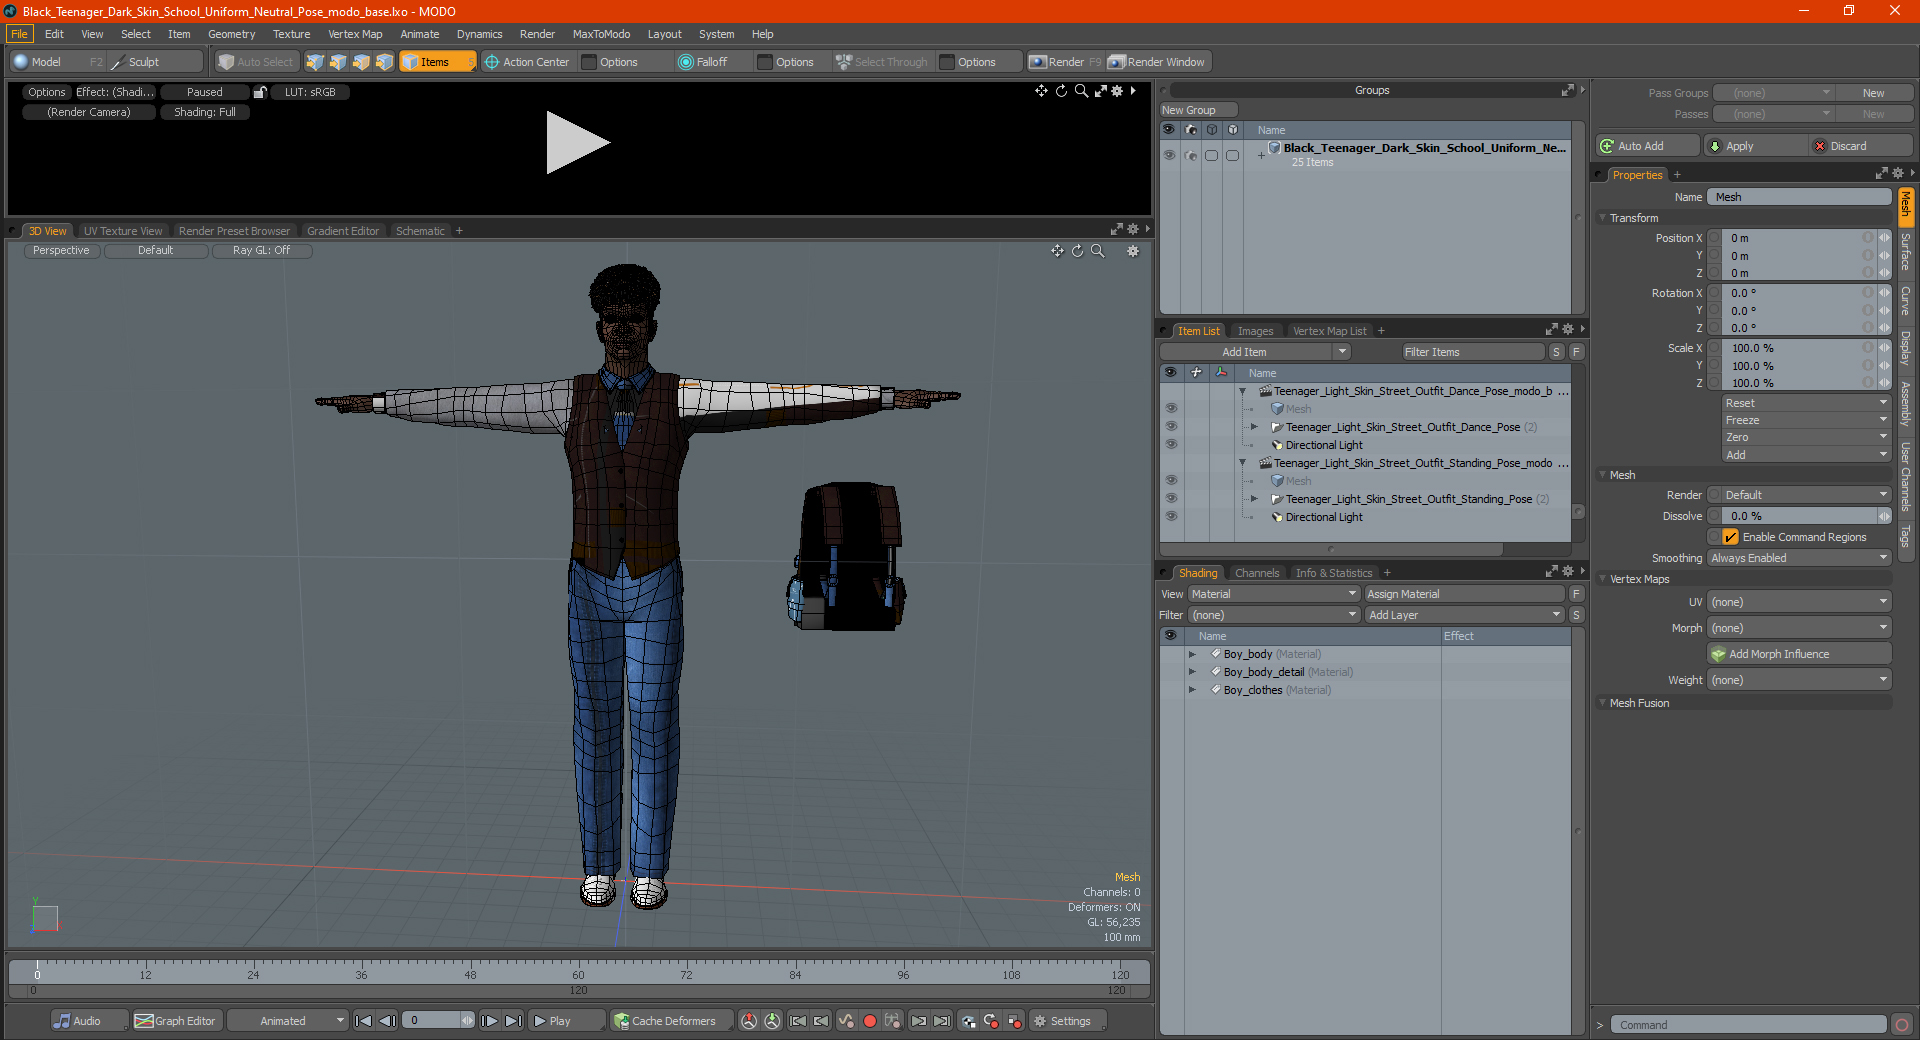The image size is (1920, 1040).
Task: Toggle group visibility eye for Black_Teenager group
Action: click(1169, 155)
